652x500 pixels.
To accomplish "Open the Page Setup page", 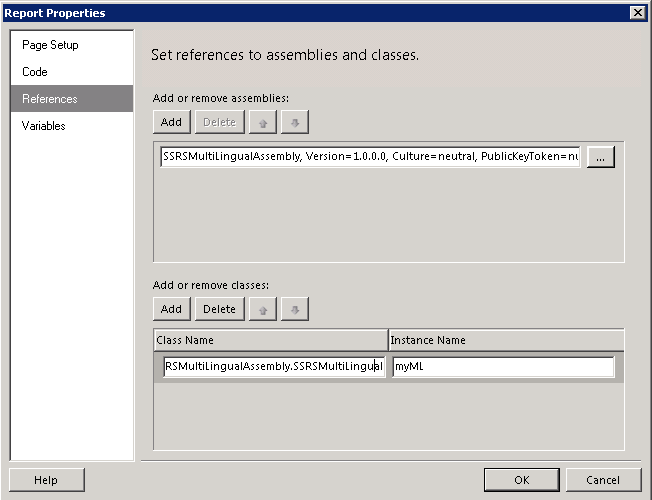I will point(50,45).
